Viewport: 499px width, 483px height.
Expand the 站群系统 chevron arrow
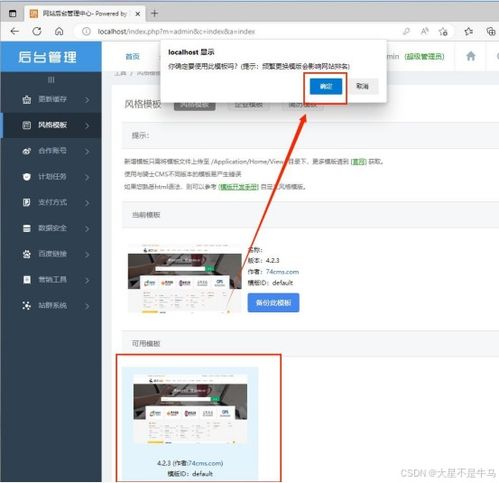[x=87, y=306]
